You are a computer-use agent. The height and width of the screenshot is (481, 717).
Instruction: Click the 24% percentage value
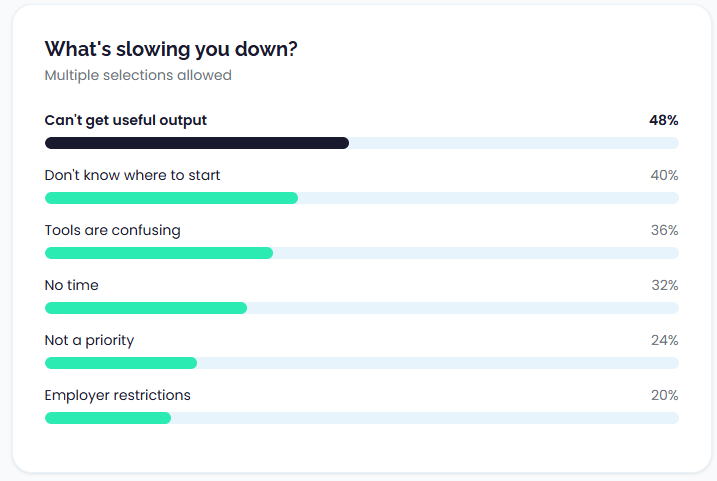tap(664, 340)
